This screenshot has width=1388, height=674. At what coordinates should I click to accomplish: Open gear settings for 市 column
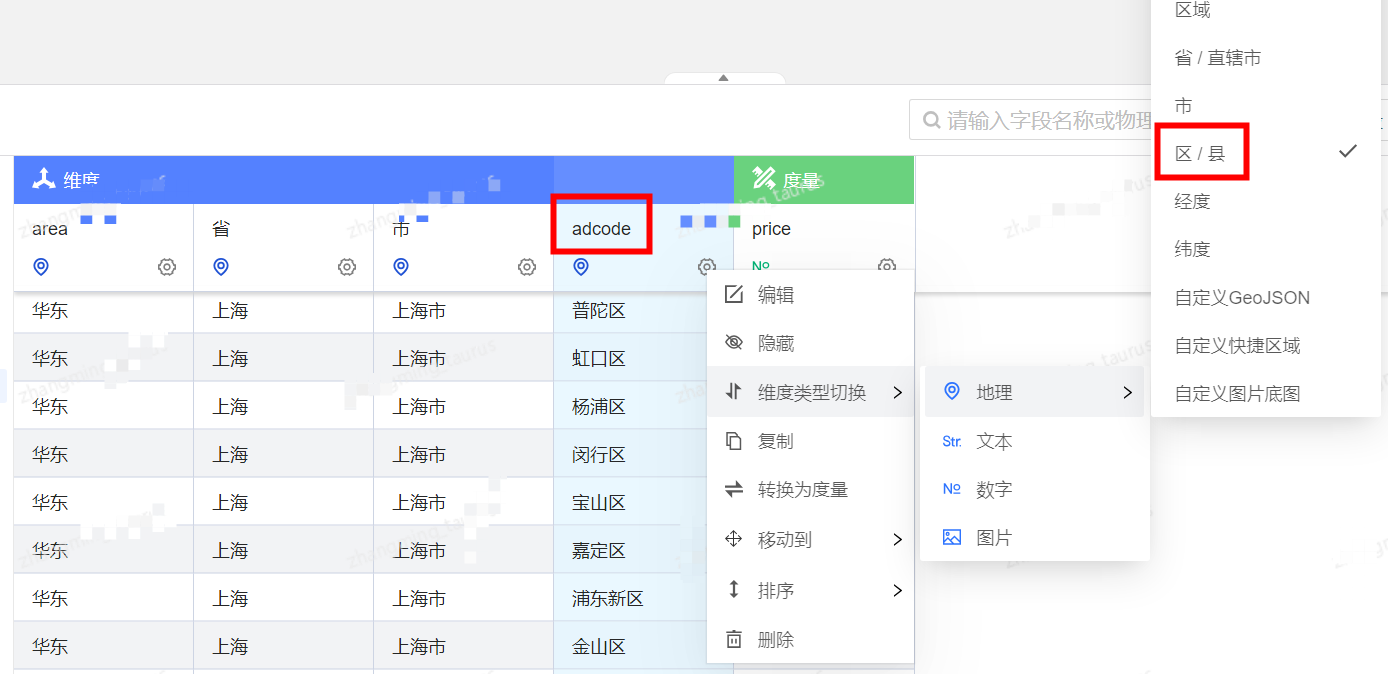[x=527, y=267]
